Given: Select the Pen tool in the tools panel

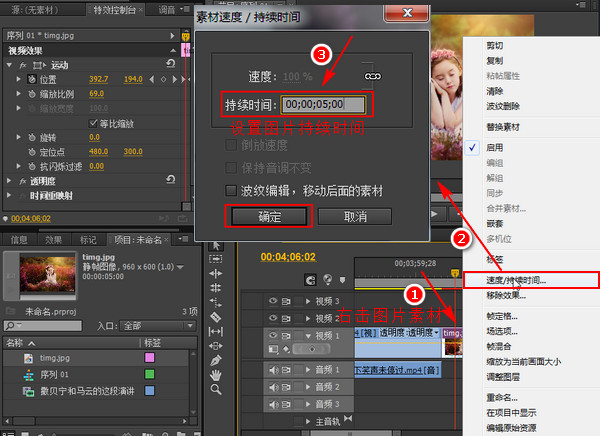Looking at the screenshot, I should 216,360.
